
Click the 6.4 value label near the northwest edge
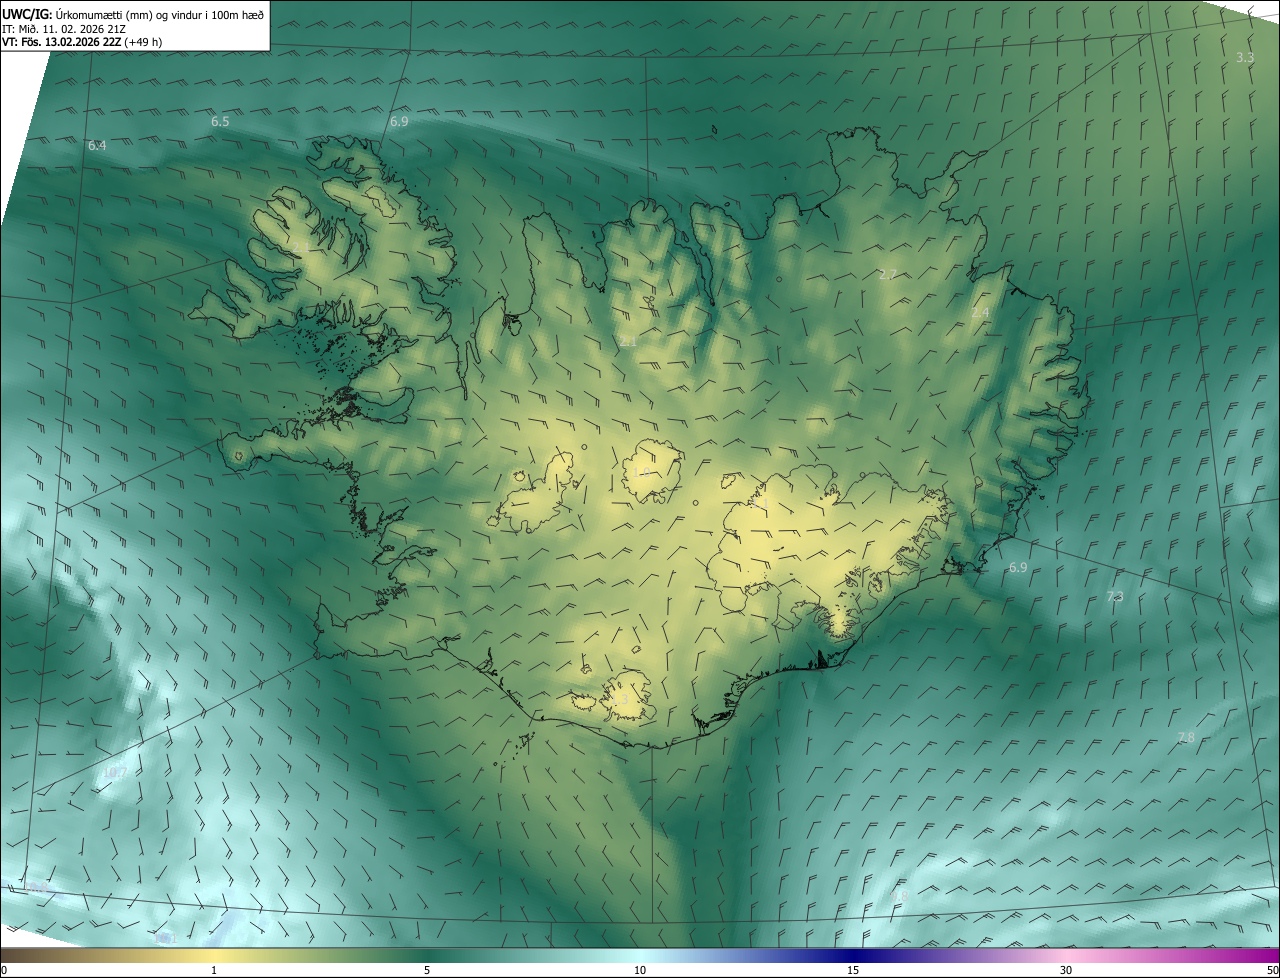point(97,145)
